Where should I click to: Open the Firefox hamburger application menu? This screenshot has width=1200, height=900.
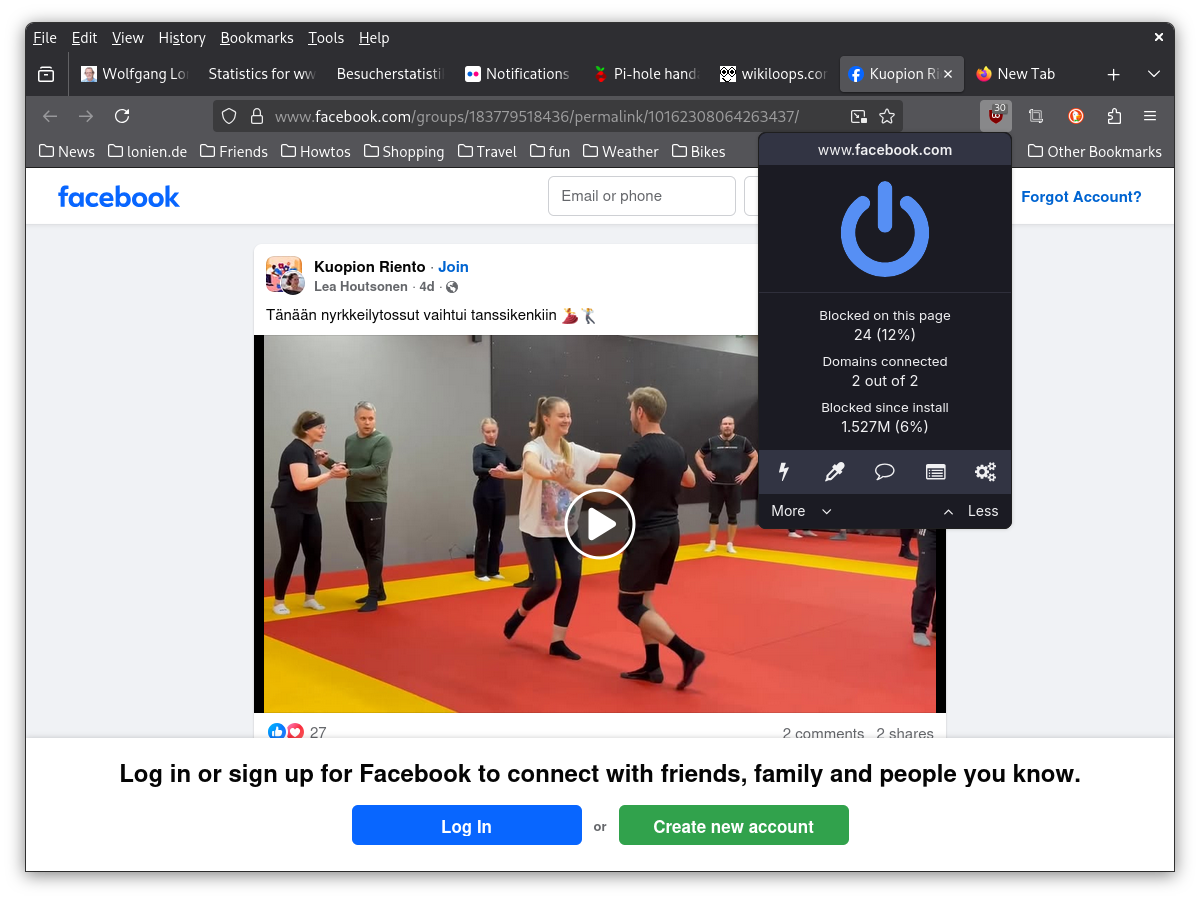[x=1150, y=116]
